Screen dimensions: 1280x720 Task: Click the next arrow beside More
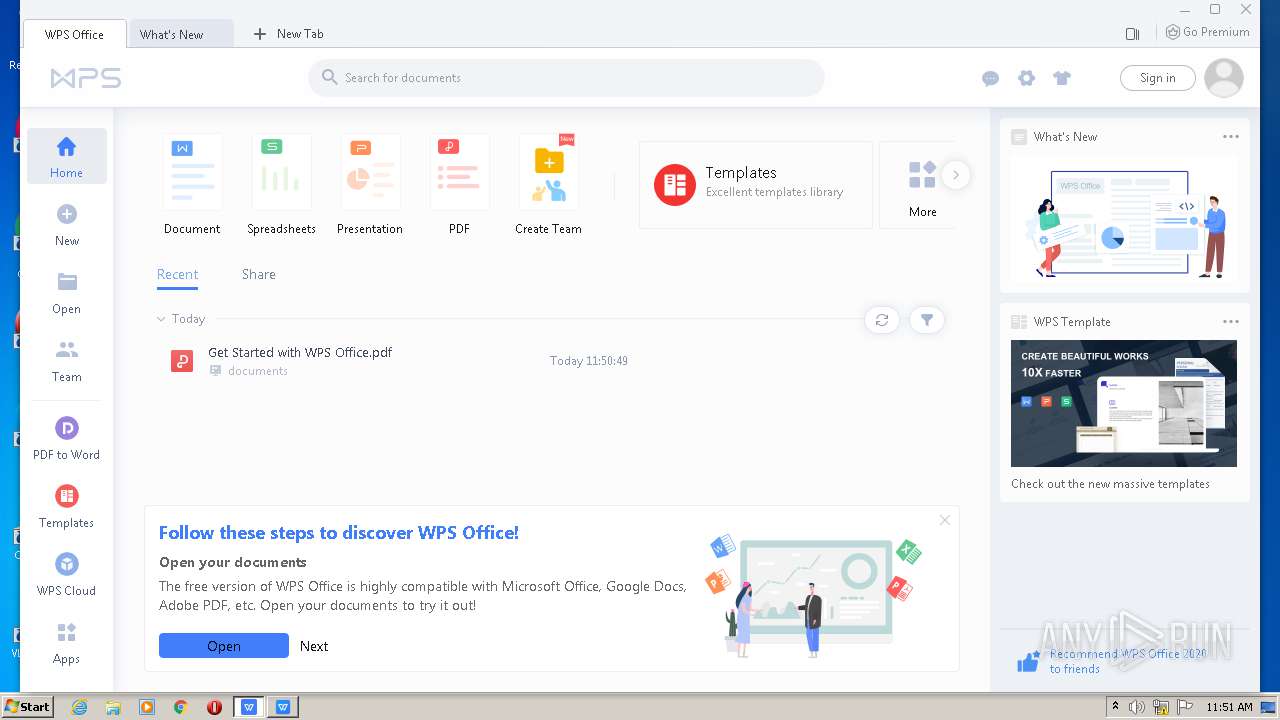coord(956,175)
